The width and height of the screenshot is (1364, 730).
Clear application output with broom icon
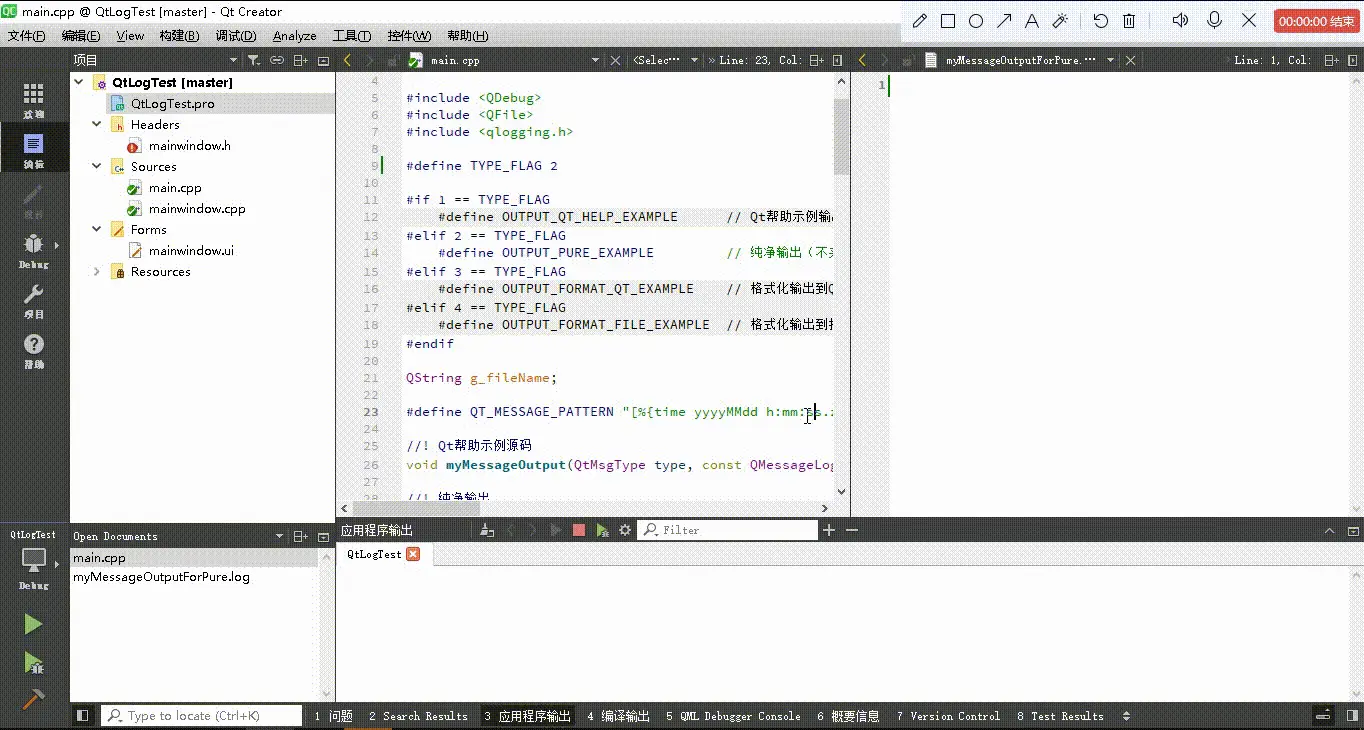[487, 530]
